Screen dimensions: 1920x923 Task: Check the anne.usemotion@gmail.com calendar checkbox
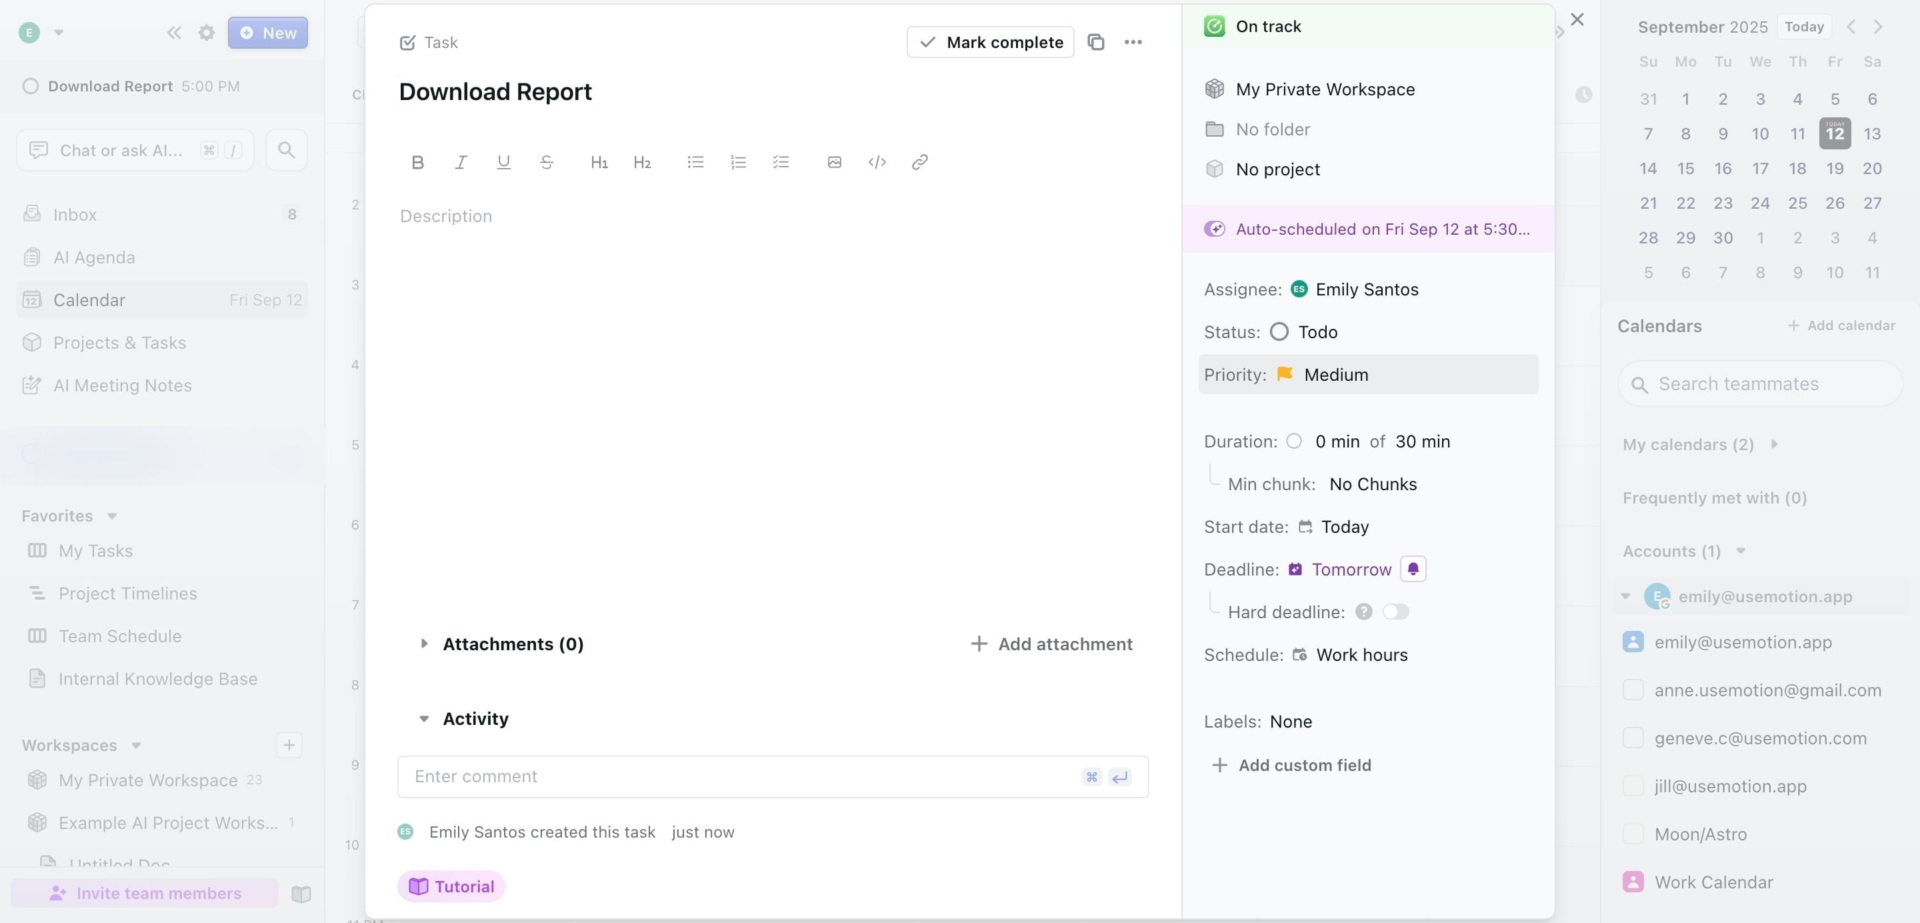[1633, 690]
